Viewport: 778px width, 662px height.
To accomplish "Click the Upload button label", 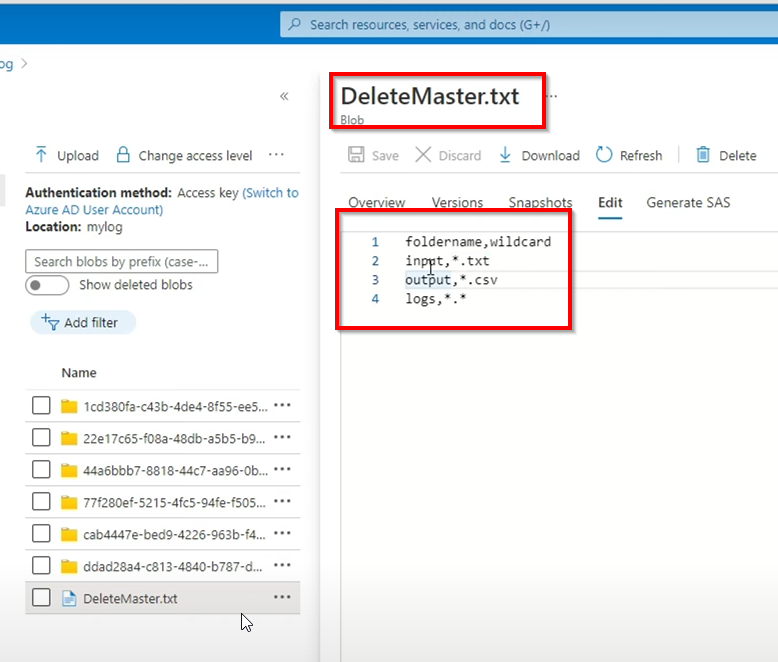I will [78, 156].
